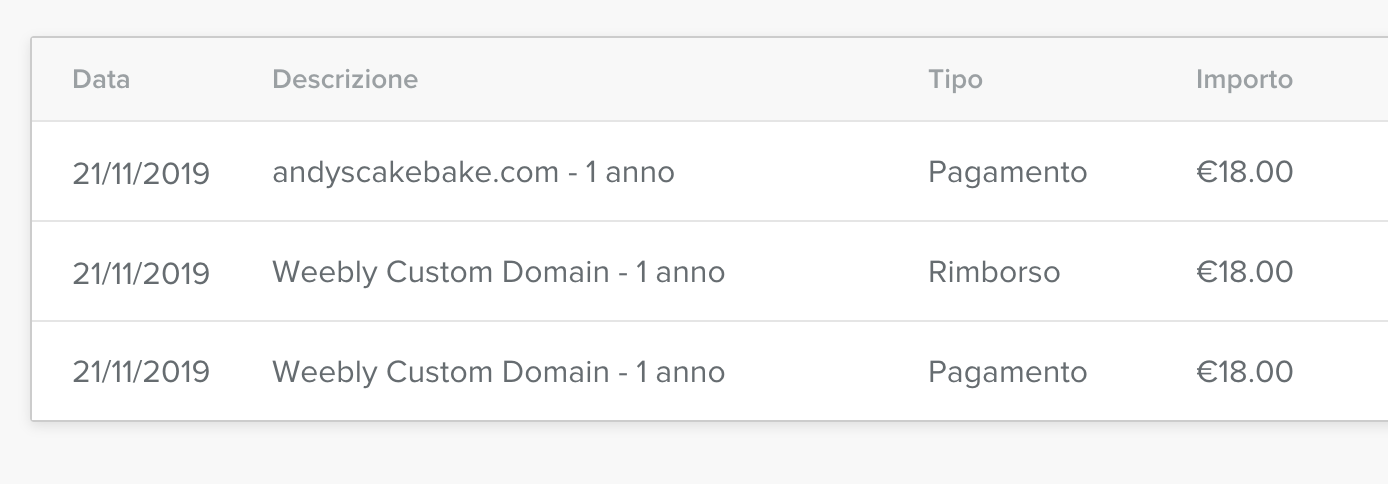Click the Importo column header
The width and height of the screenshot is (1388, 484).
coord(1244,79)
